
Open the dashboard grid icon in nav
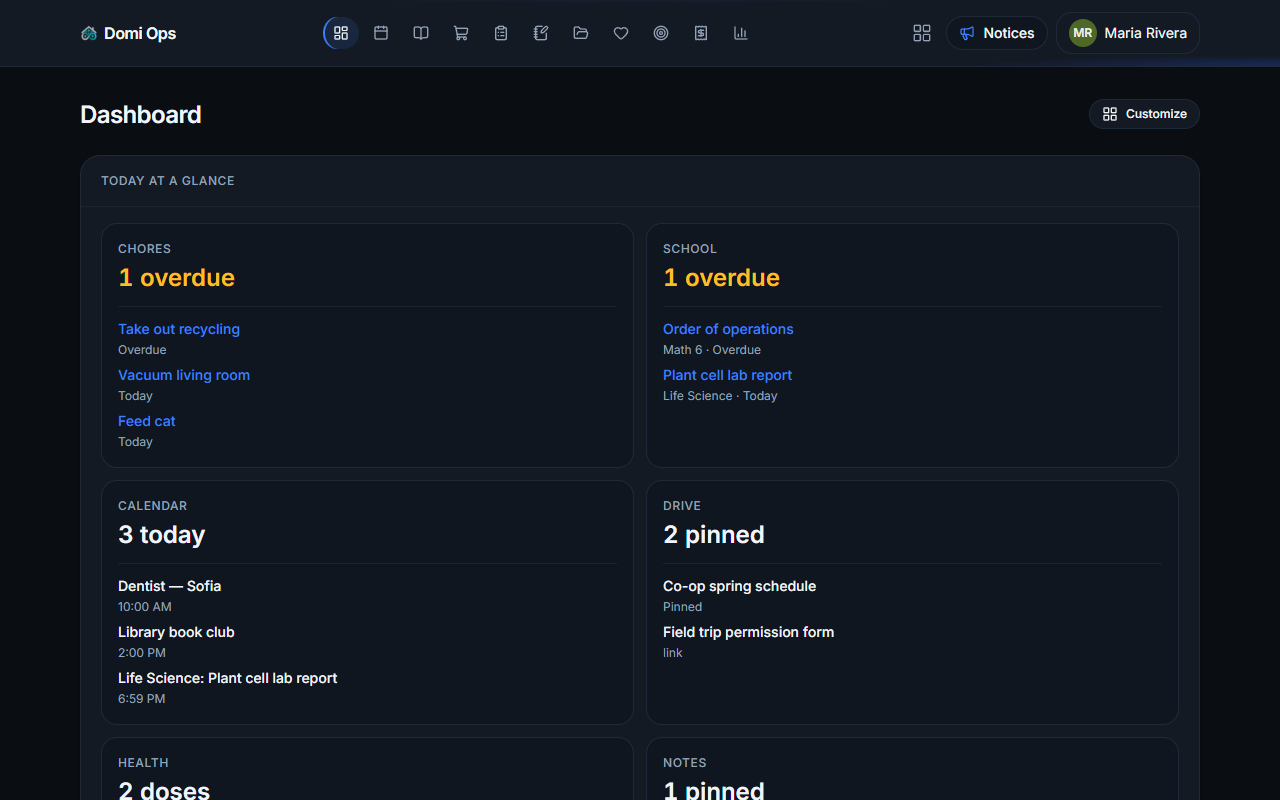[341, 33]
